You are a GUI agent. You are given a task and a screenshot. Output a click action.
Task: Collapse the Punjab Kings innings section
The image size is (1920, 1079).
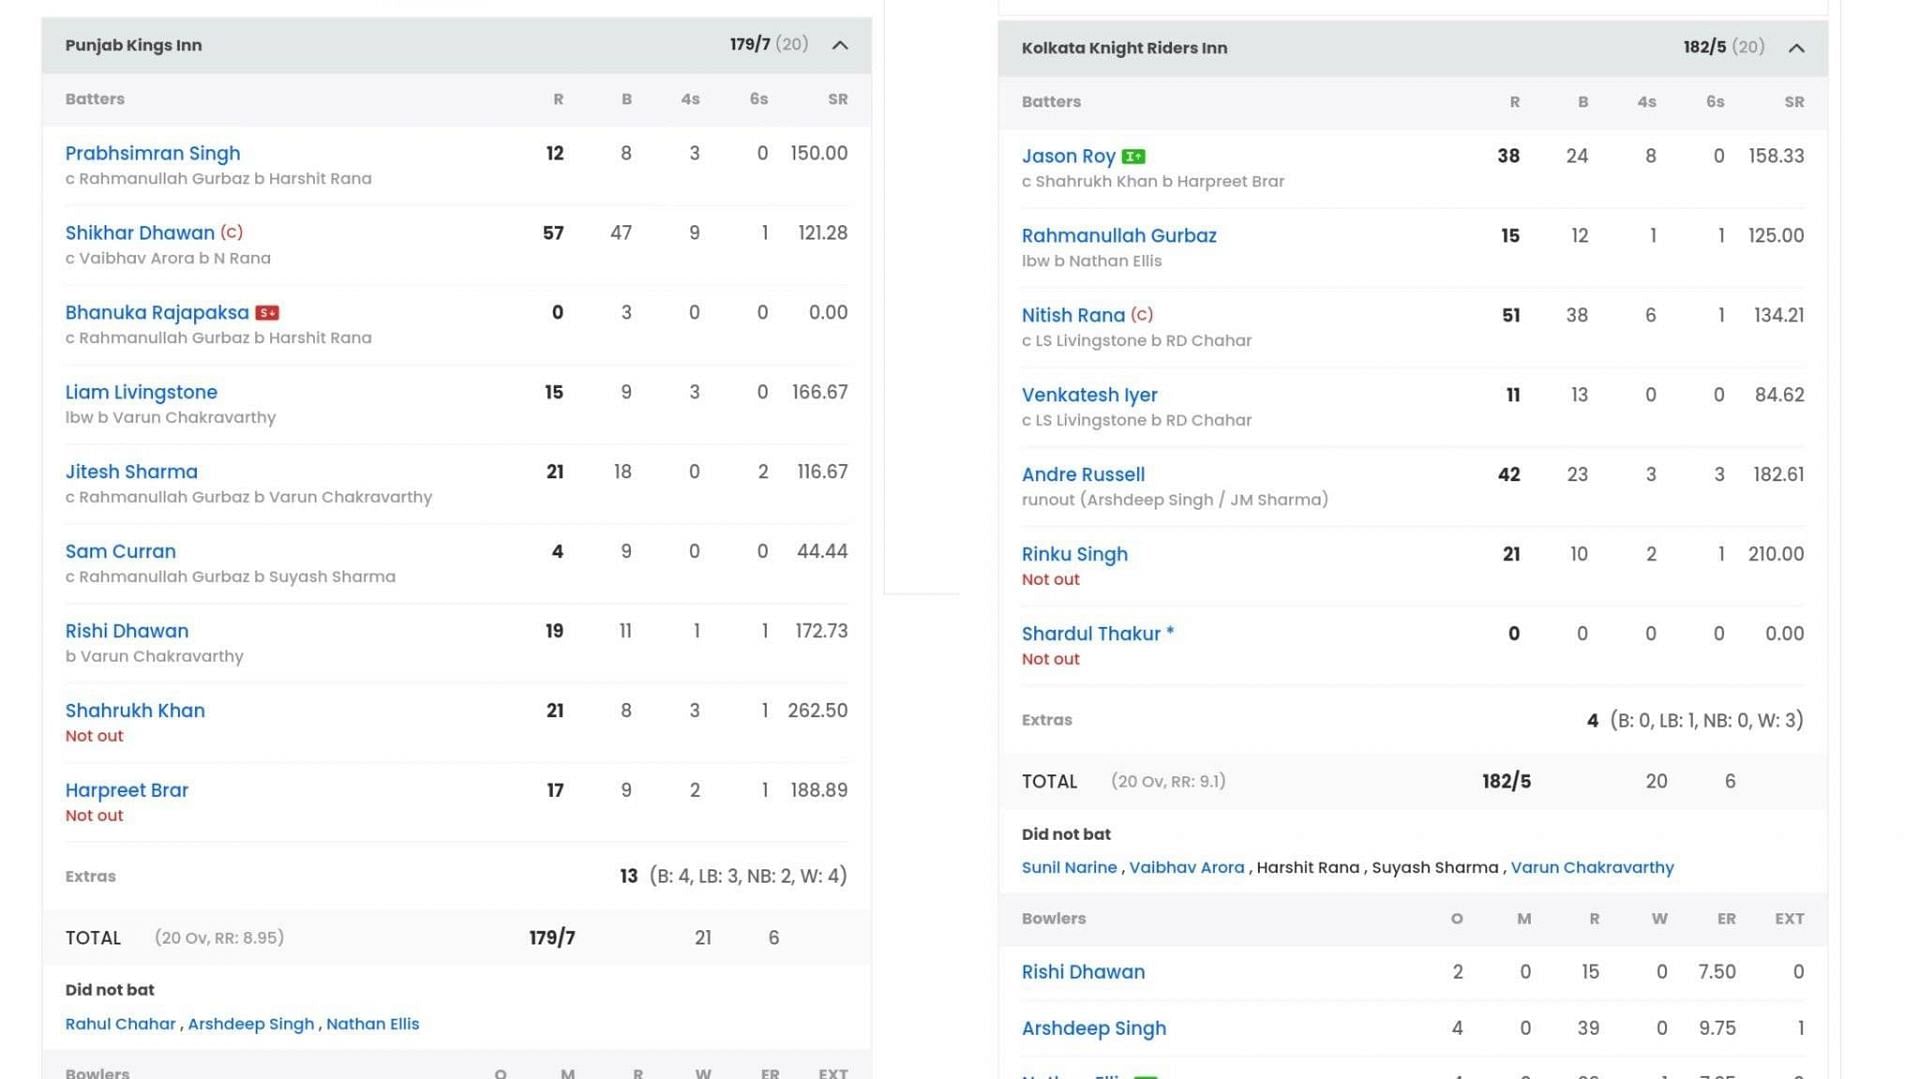click(840, 45)
